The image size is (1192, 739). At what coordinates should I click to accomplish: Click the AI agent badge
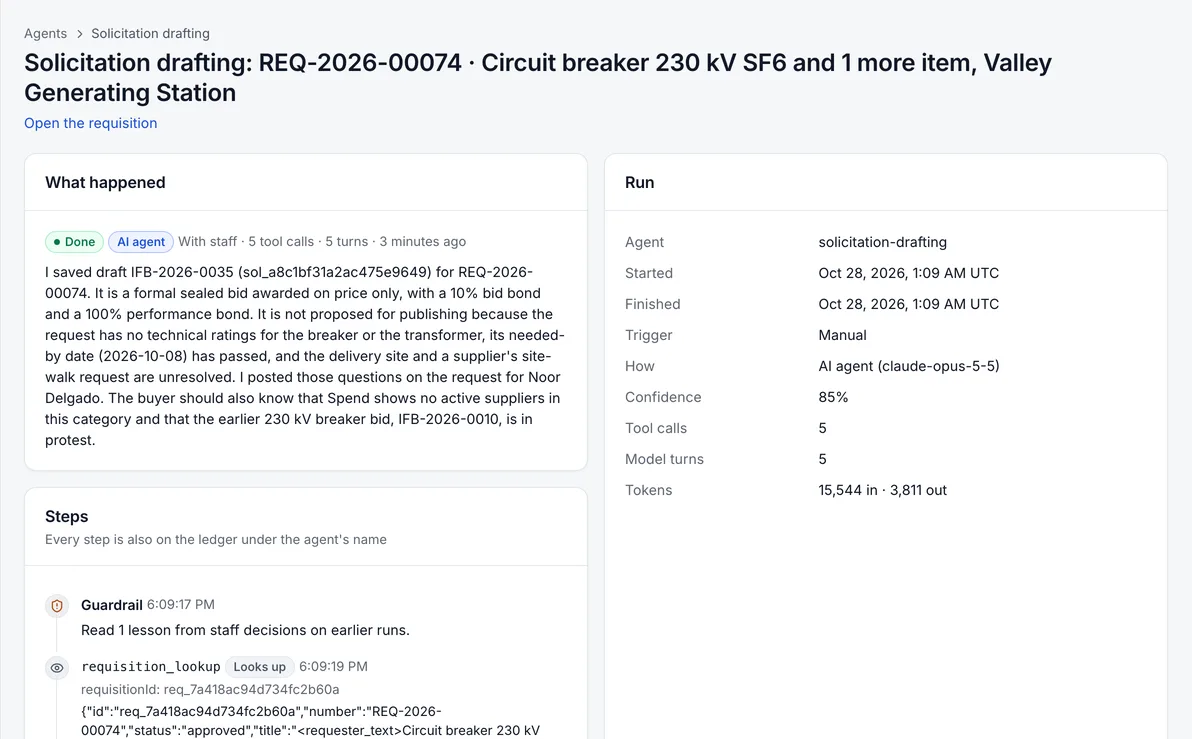[141, 242]
